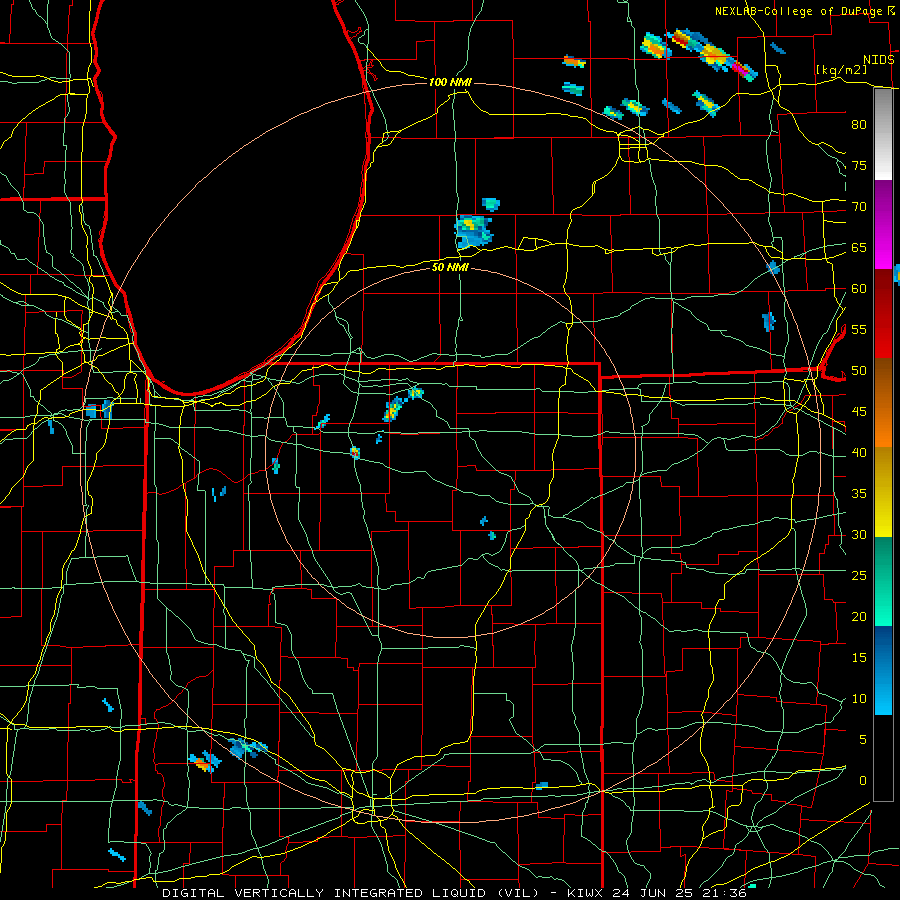Click the scale value 80
The image size is (900, 900).
[x=859, y=125]
